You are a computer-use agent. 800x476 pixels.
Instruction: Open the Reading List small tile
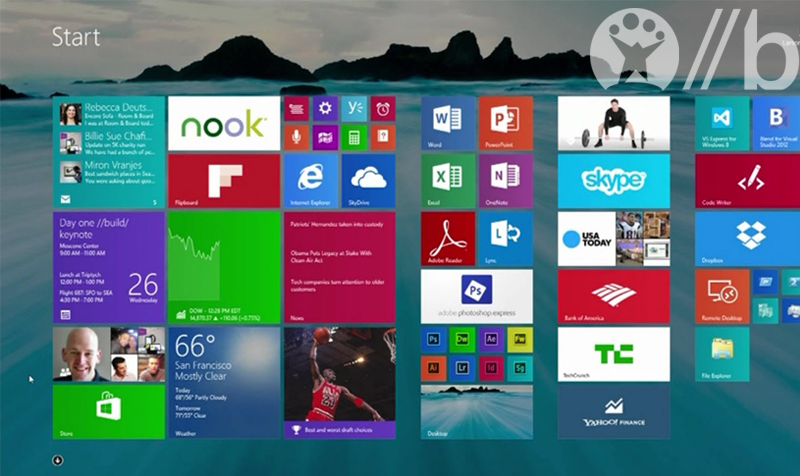click(296, 109)
